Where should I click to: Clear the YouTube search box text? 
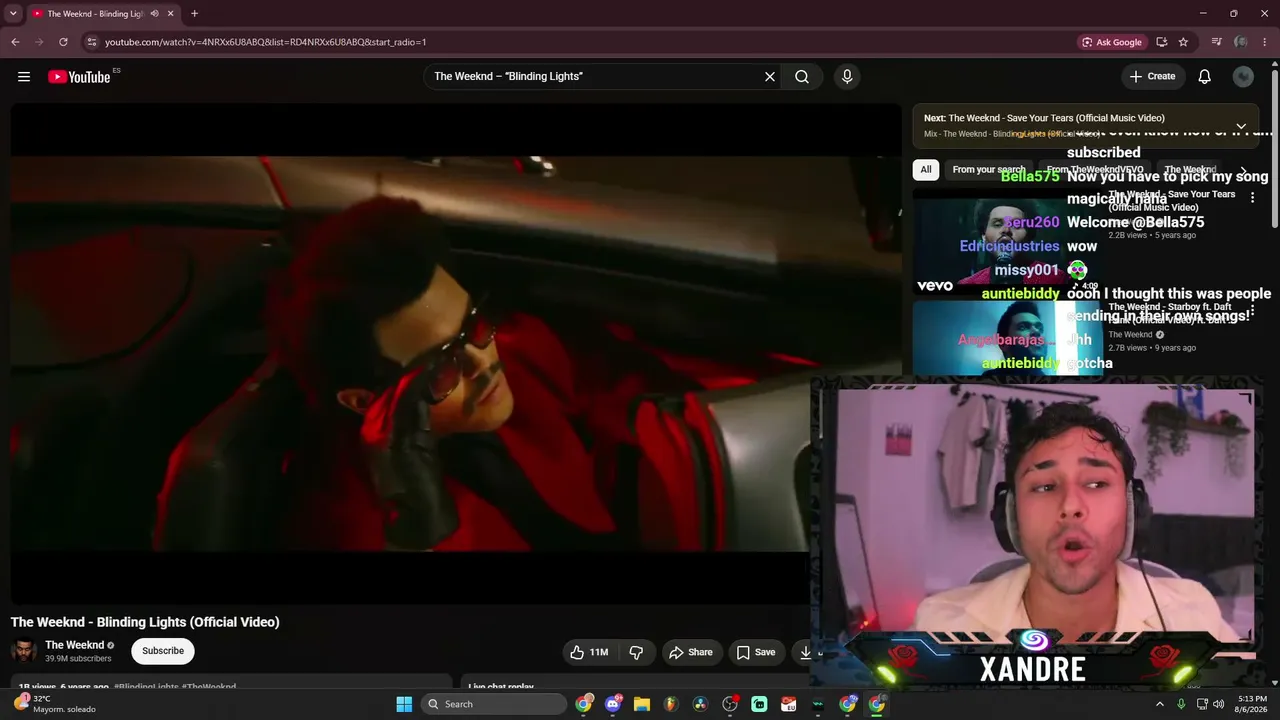770,77
